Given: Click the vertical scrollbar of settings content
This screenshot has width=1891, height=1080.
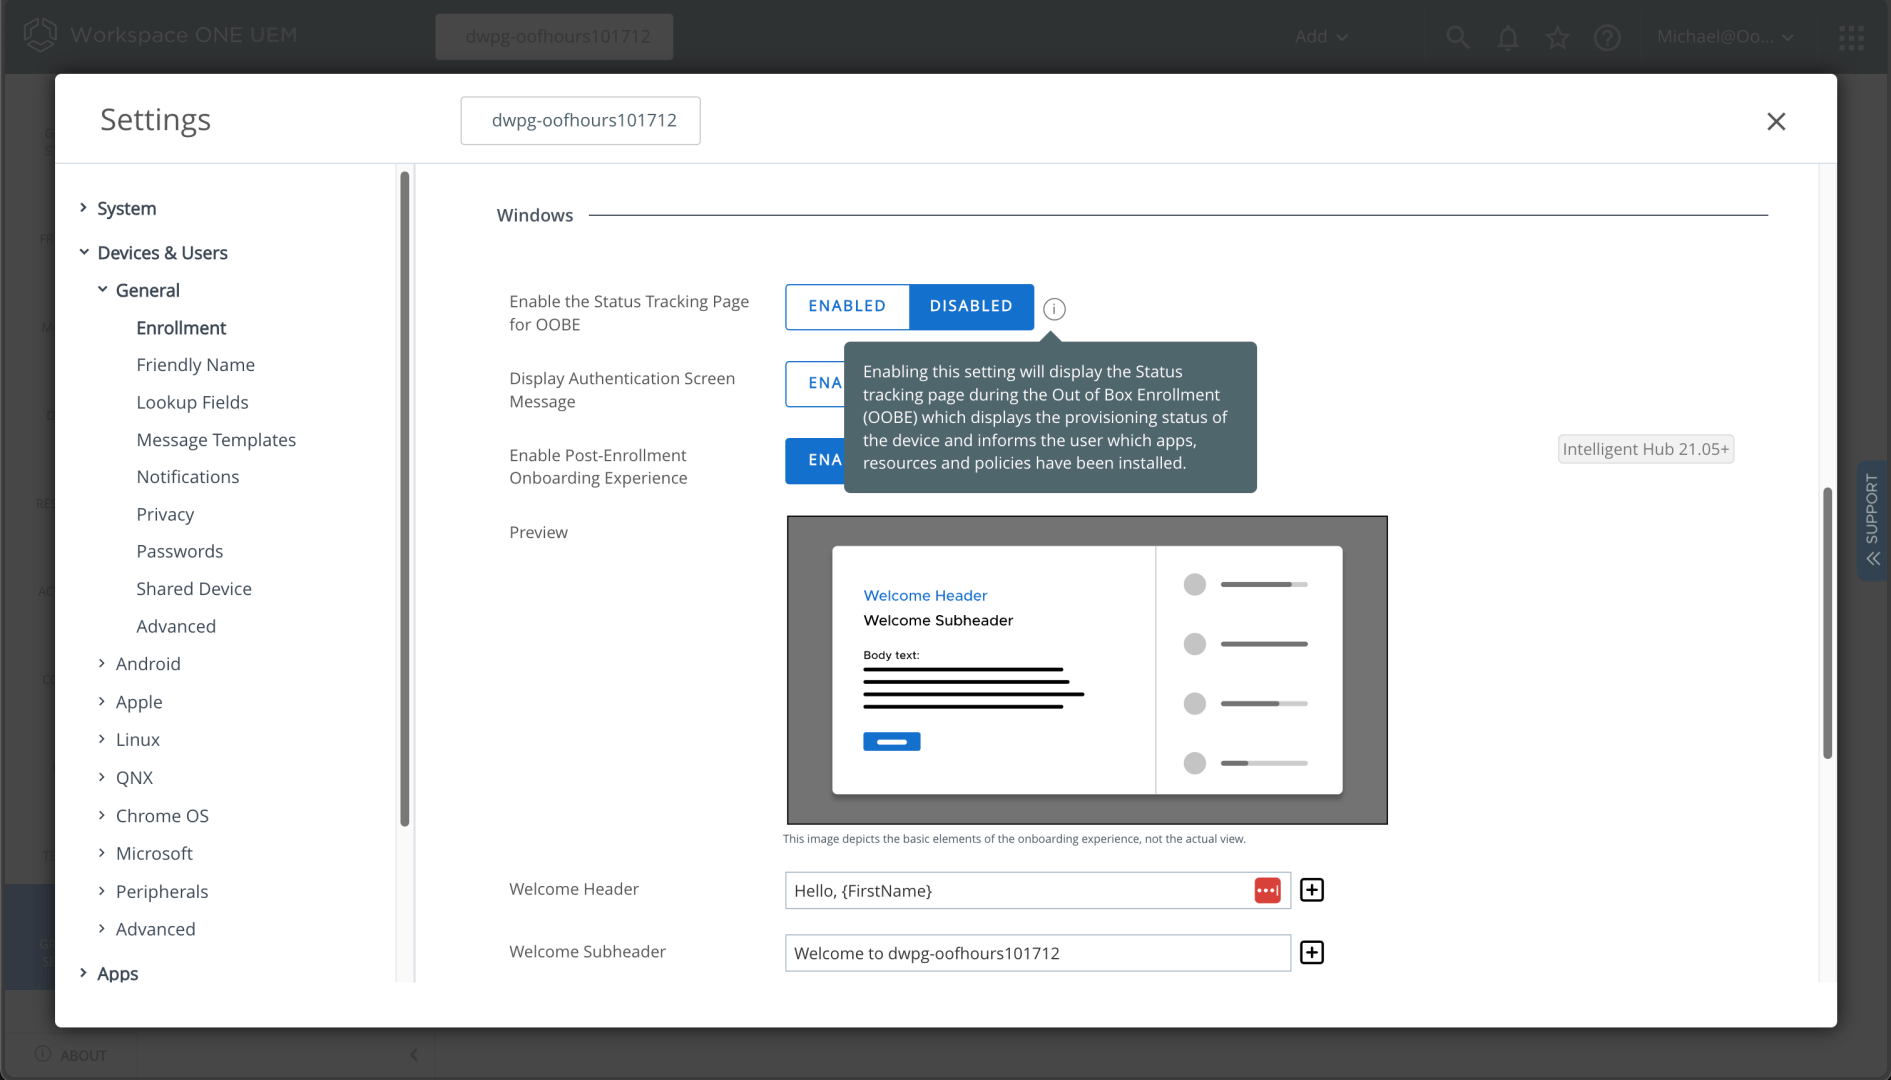Looking at the screenshot, I should [1827, 620].
